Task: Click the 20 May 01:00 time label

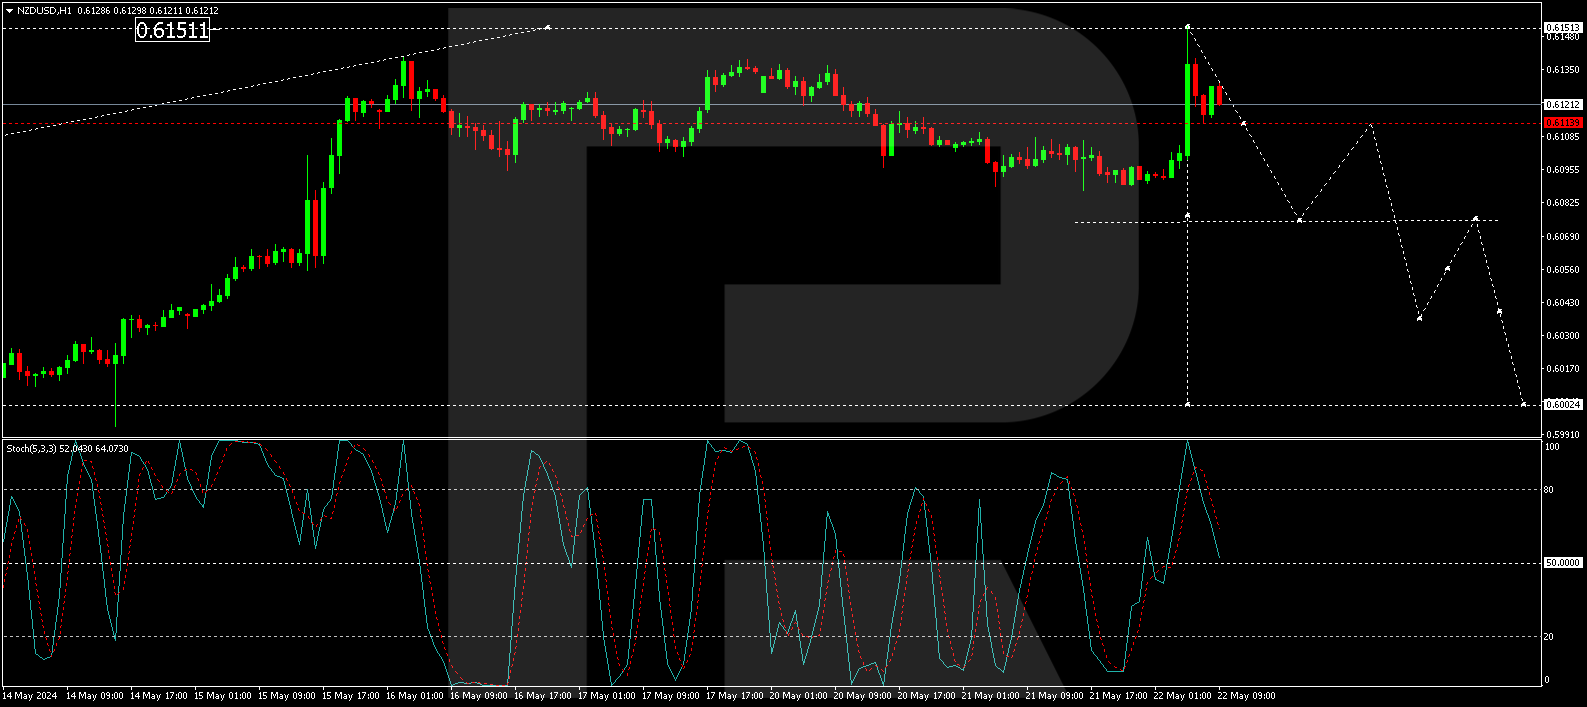Action: [x=799, y=695]
